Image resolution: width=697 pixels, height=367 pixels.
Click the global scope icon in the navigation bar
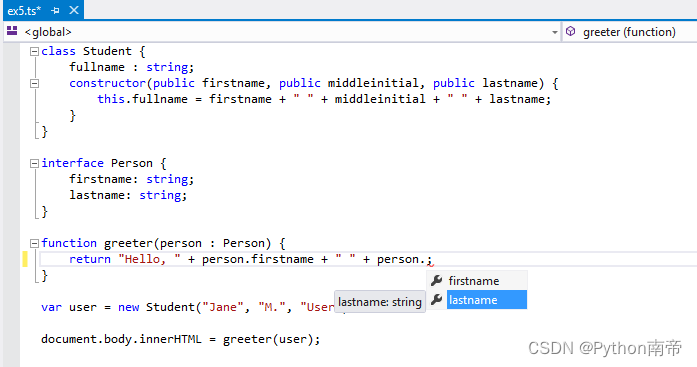[x=12, y=31]
